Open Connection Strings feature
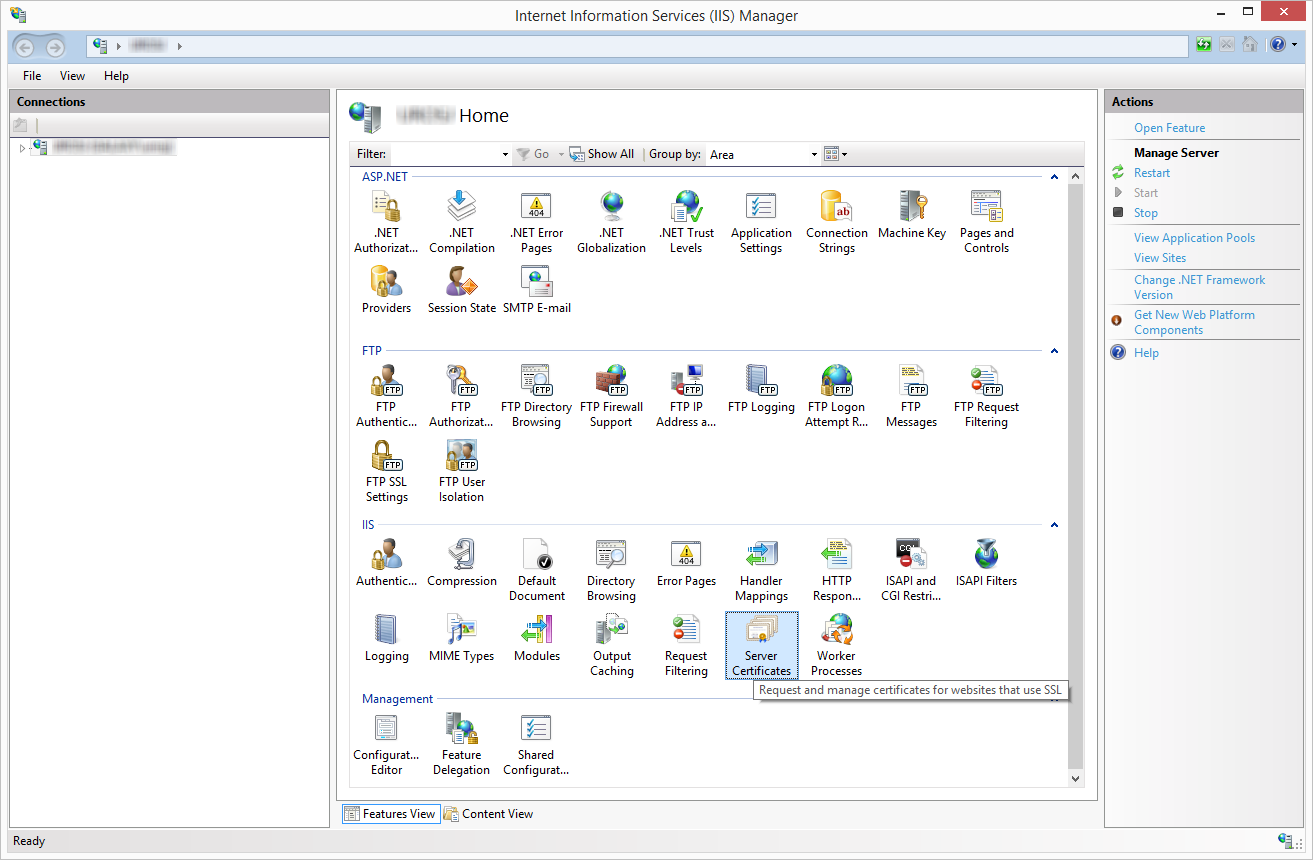The width and height of the screenshot is (1313, 860). [836, 222]
